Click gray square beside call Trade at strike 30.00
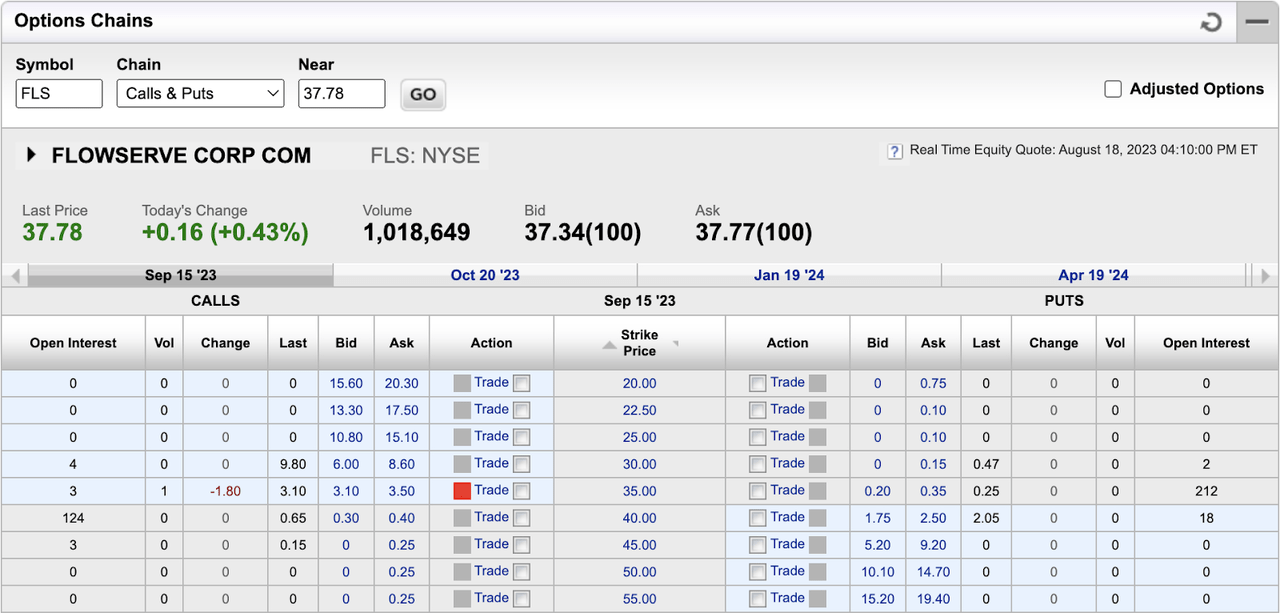 462,463
